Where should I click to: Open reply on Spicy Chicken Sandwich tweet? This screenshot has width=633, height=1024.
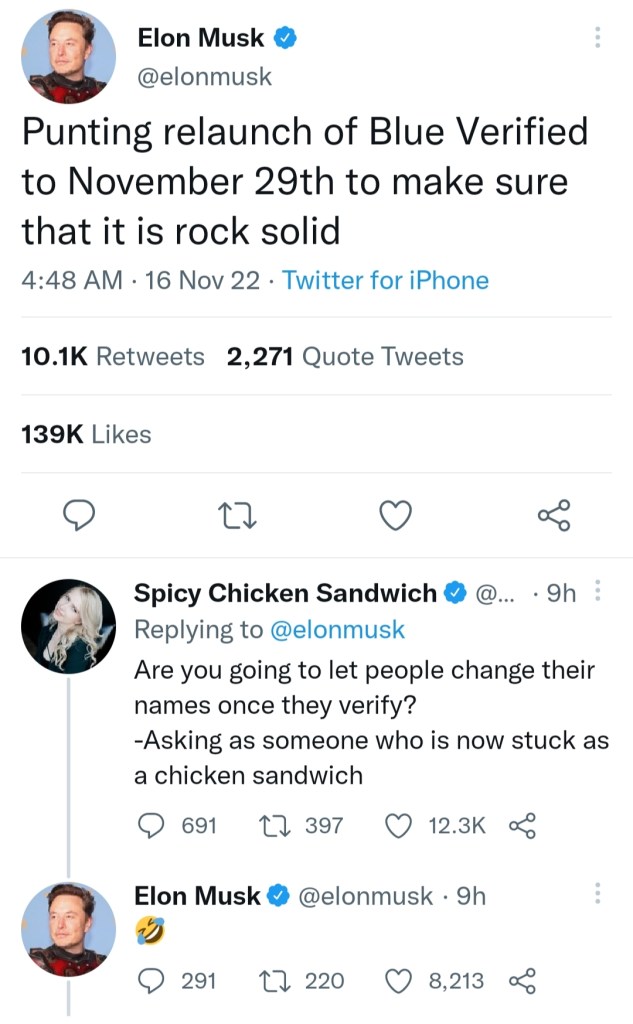coord(151,825)
